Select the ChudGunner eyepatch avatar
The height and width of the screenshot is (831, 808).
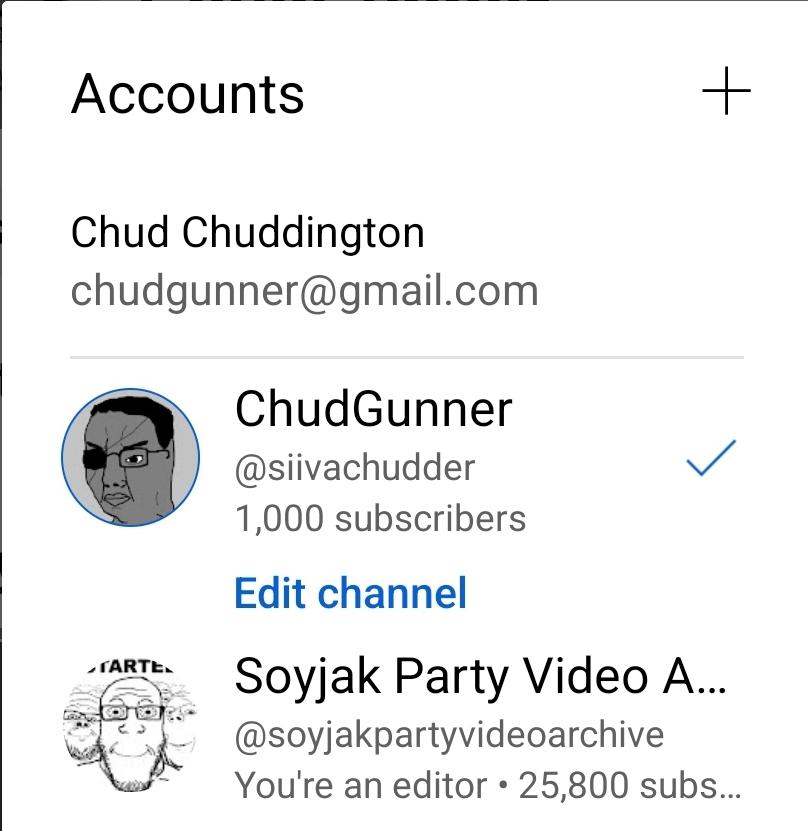130,457
